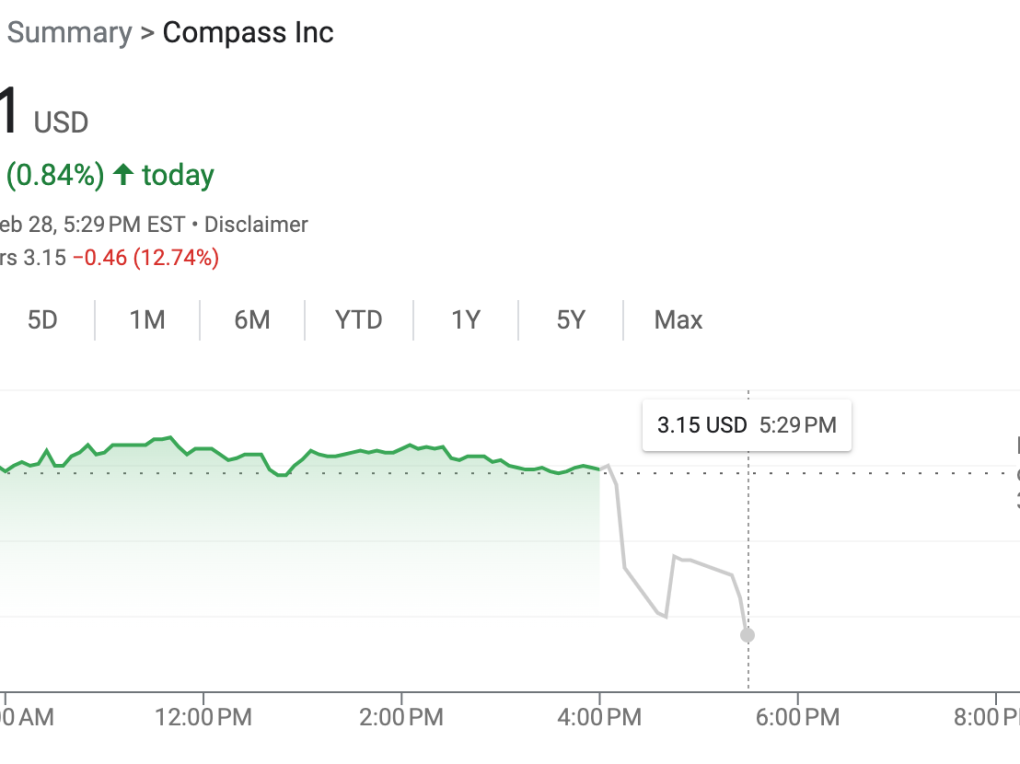This screenshot has height=764, width=1020.
Task: Click the 2:00 PM axis label
Action: pos(402,717)
